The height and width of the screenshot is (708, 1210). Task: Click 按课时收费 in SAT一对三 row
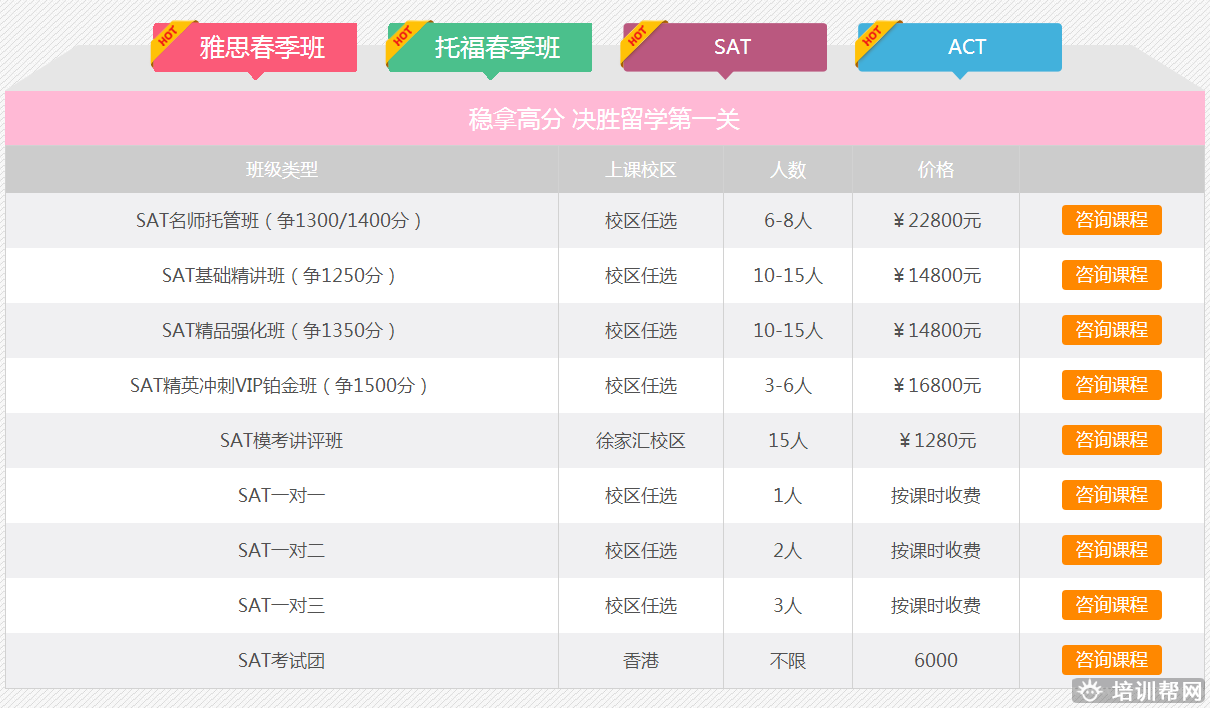click(936, 606)
